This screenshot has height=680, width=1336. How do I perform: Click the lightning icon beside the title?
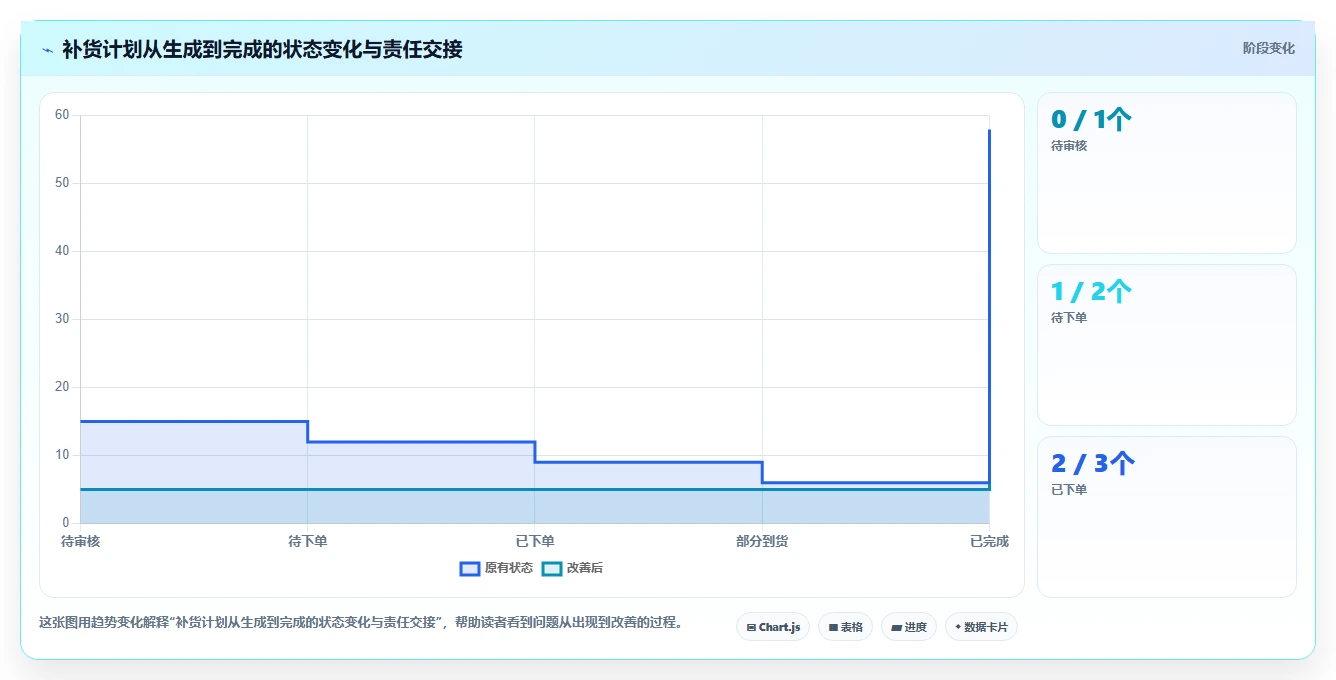(x=47, y=50)
